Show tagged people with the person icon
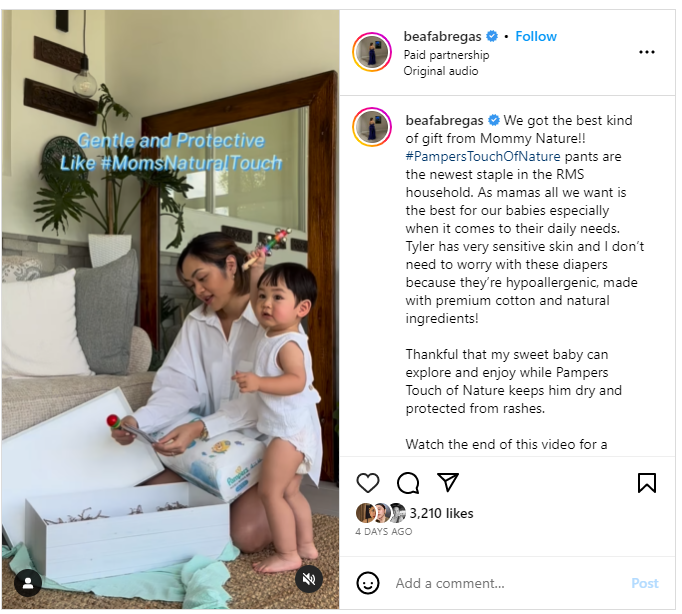 pos(28,583)
